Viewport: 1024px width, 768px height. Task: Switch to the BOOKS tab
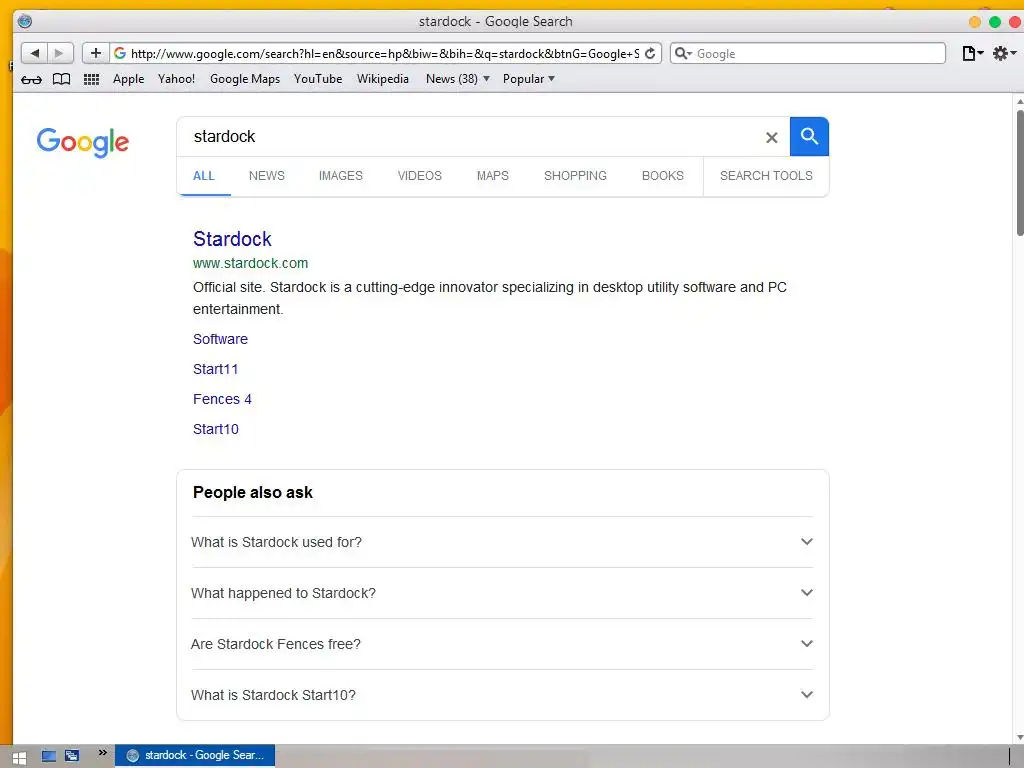pyautogui.click(x=663, y=176)
